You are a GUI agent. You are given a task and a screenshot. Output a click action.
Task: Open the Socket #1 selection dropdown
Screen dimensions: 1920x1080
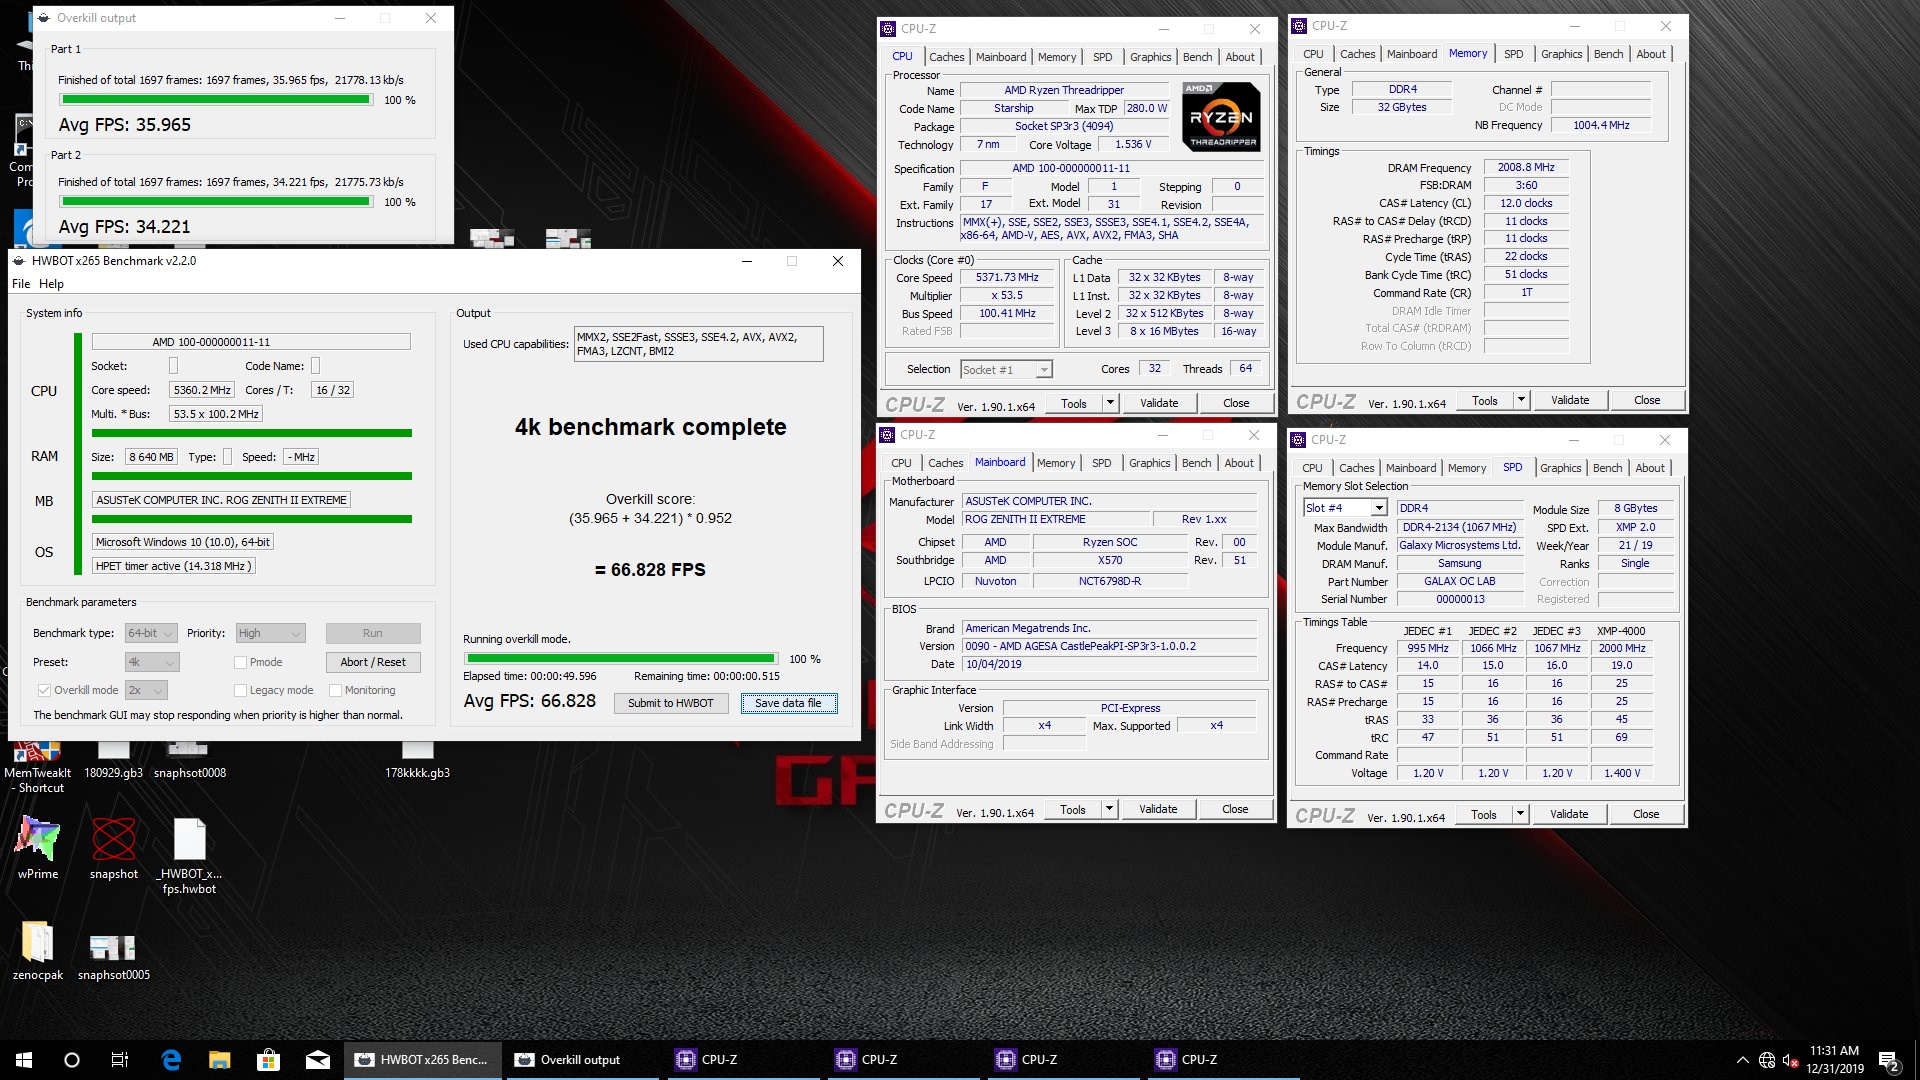click(1006, 369)
